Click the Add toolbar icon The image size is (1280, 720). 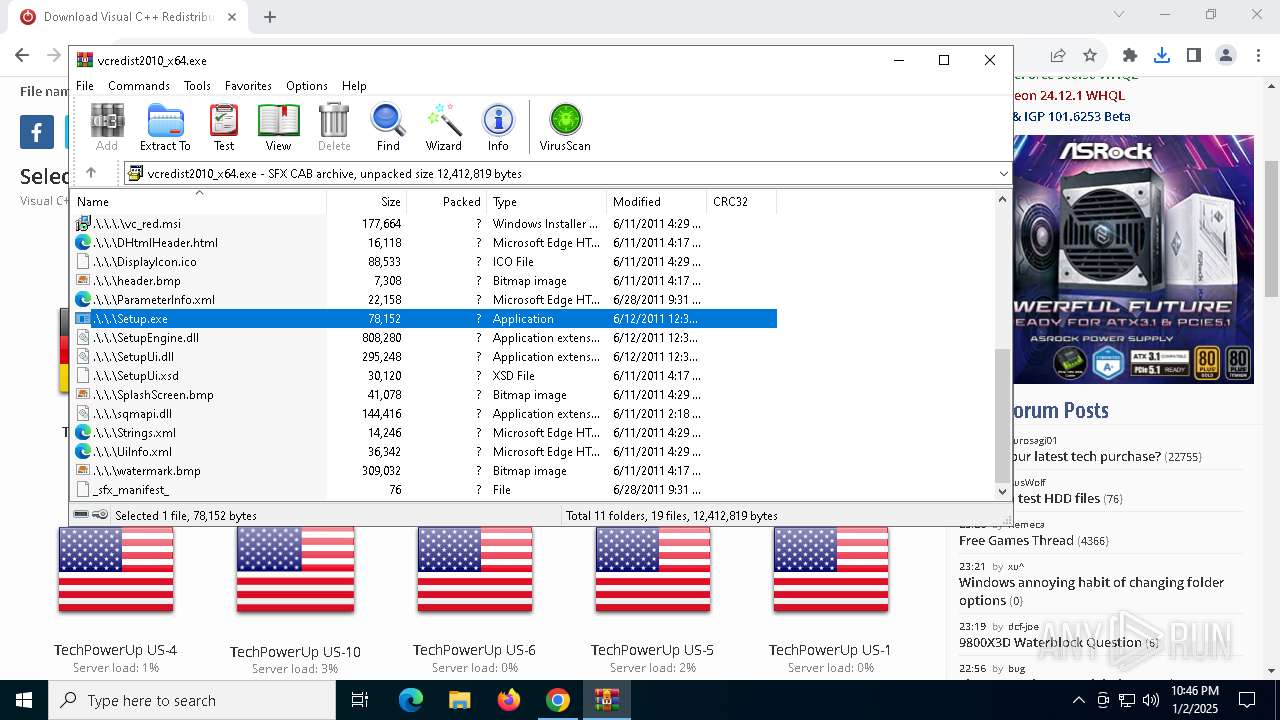(107, 127)
